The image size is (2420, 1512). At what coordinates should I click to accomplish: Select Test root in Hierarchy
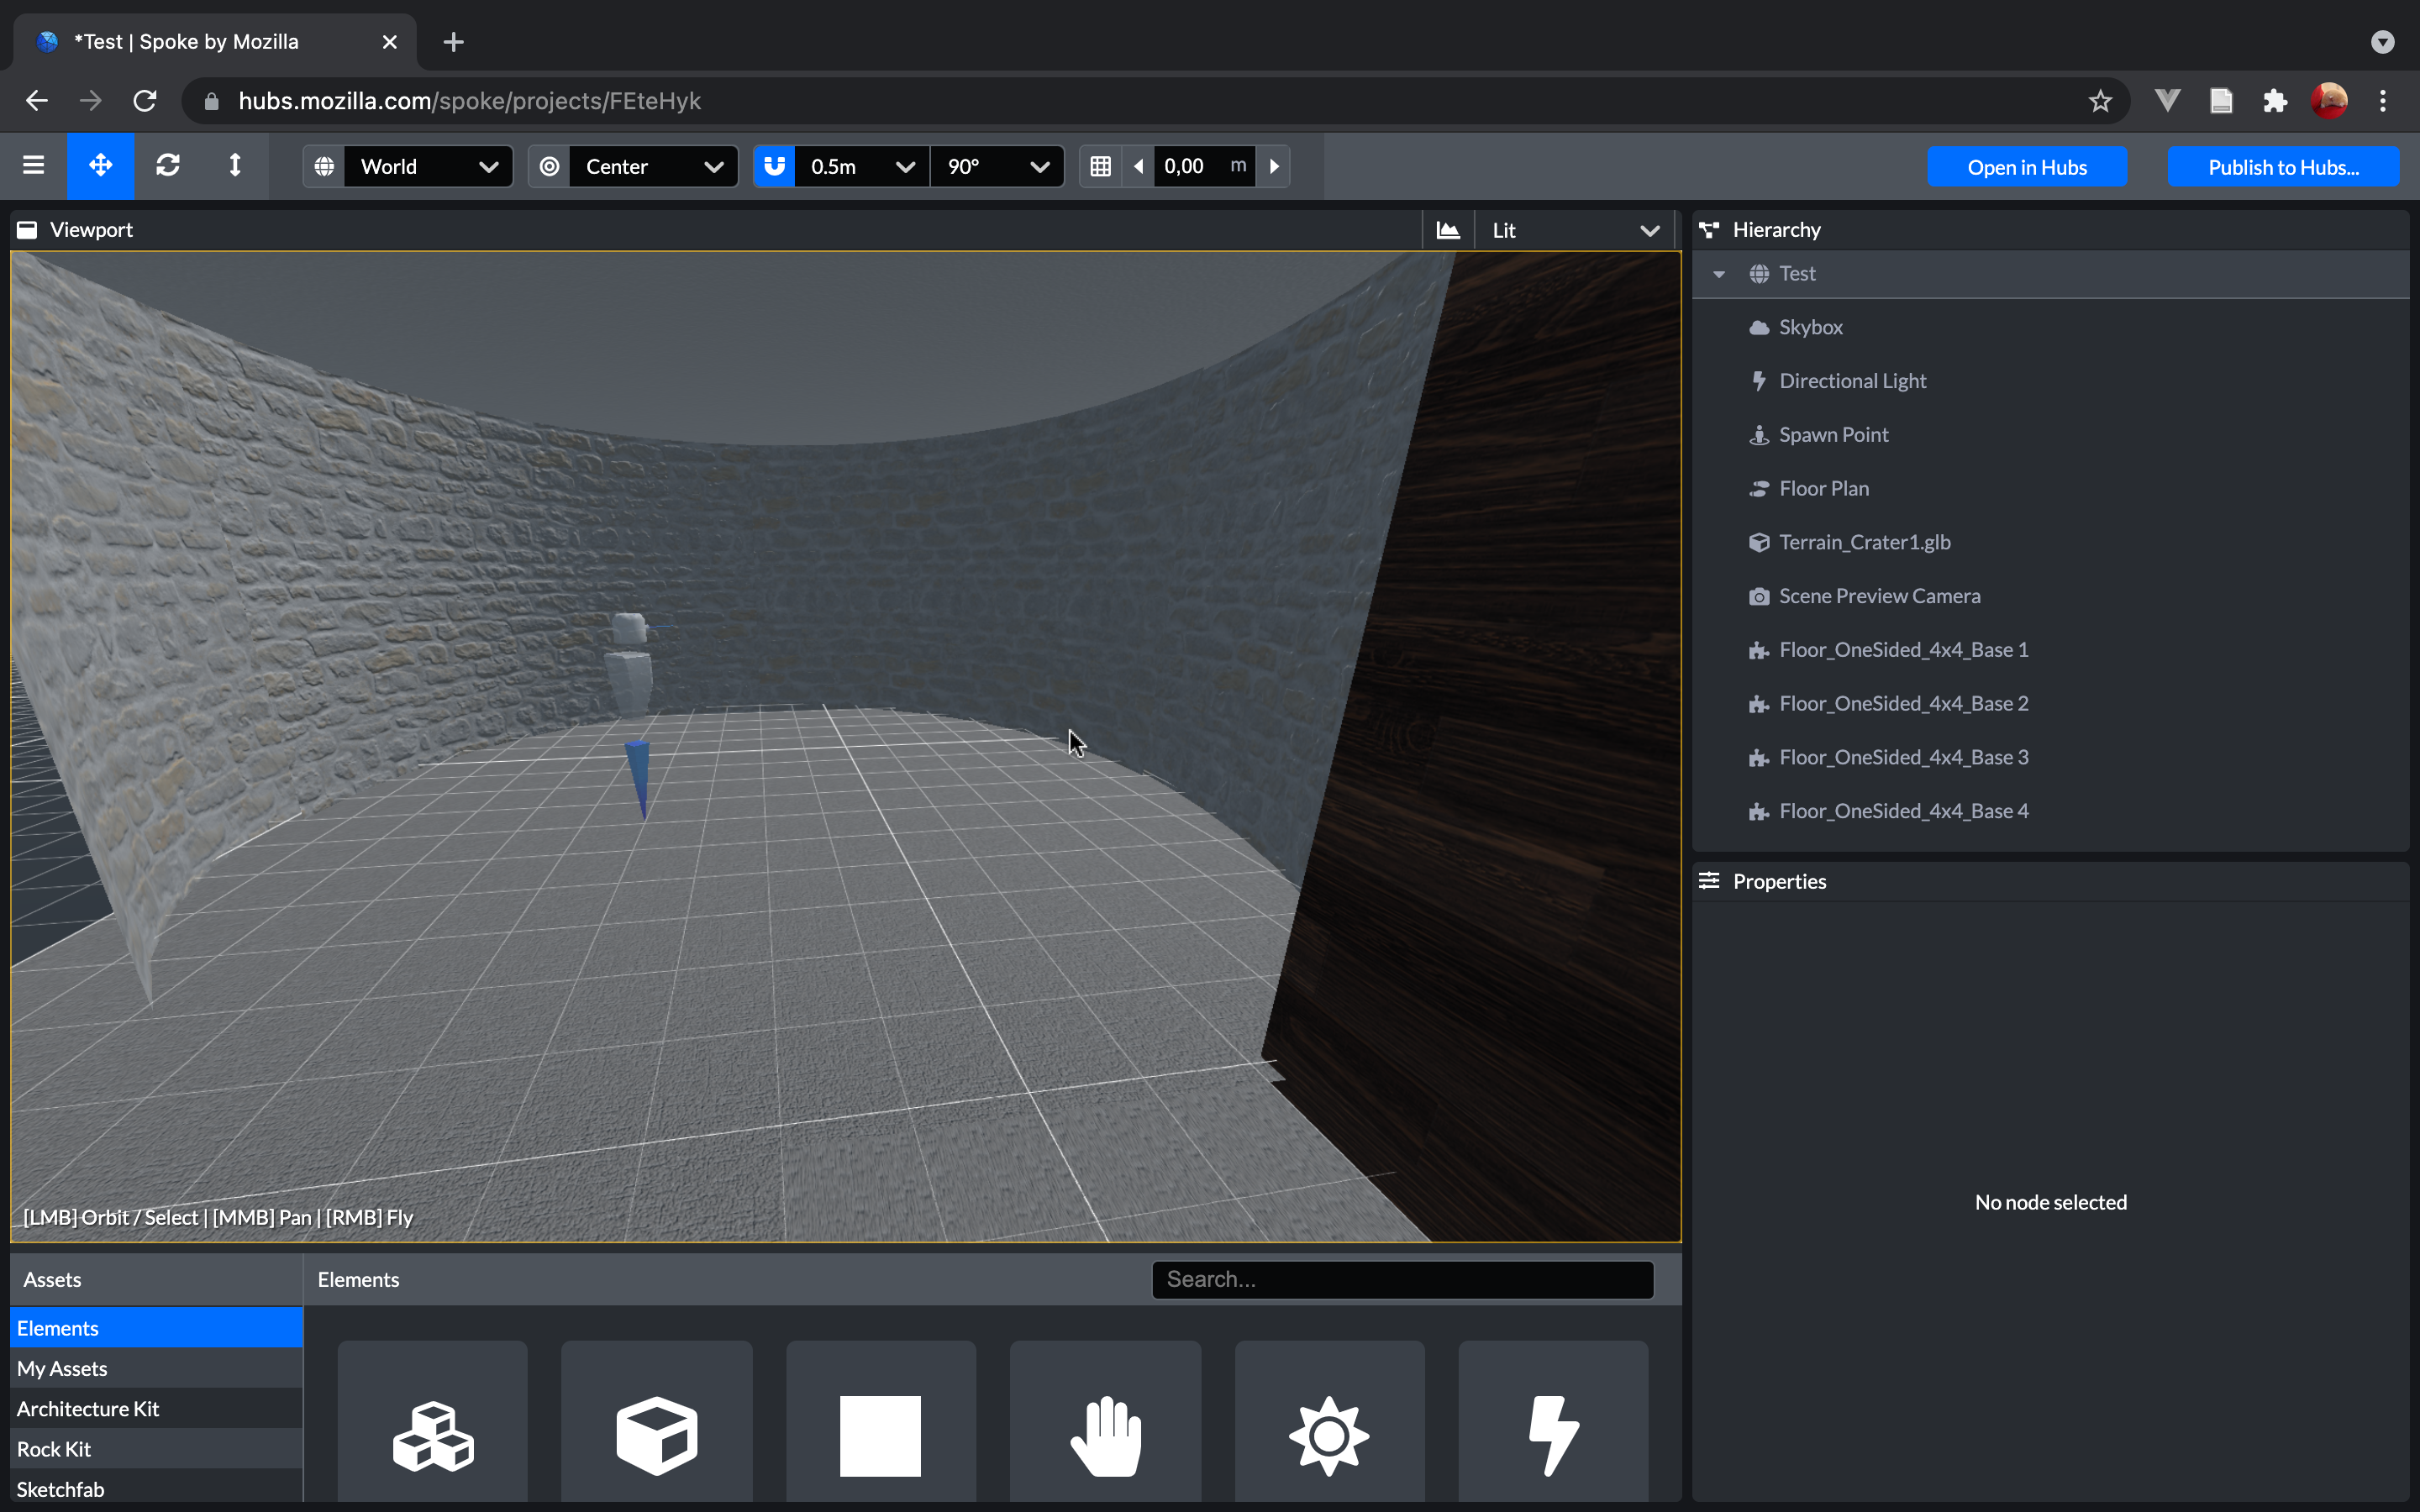coord(2050,274)
